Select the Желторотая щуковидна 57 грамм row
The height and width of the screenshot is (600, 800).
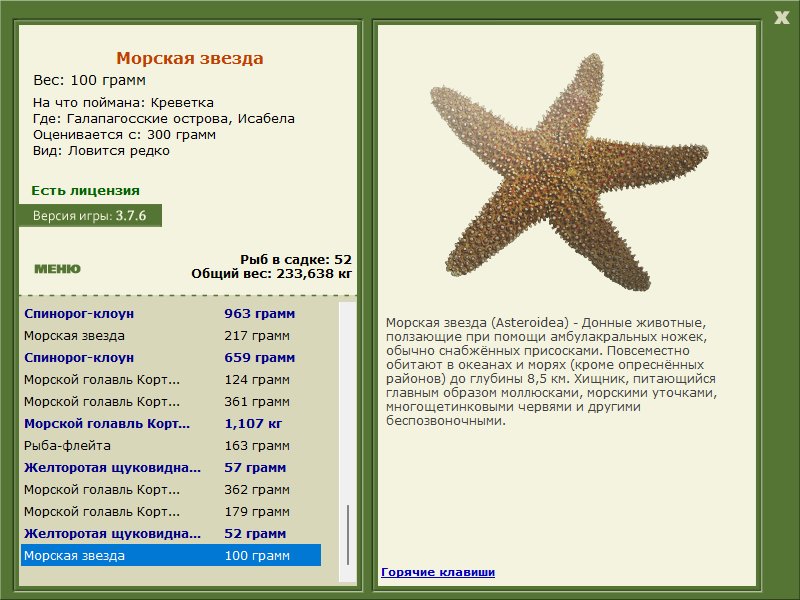tap(171, 467)
